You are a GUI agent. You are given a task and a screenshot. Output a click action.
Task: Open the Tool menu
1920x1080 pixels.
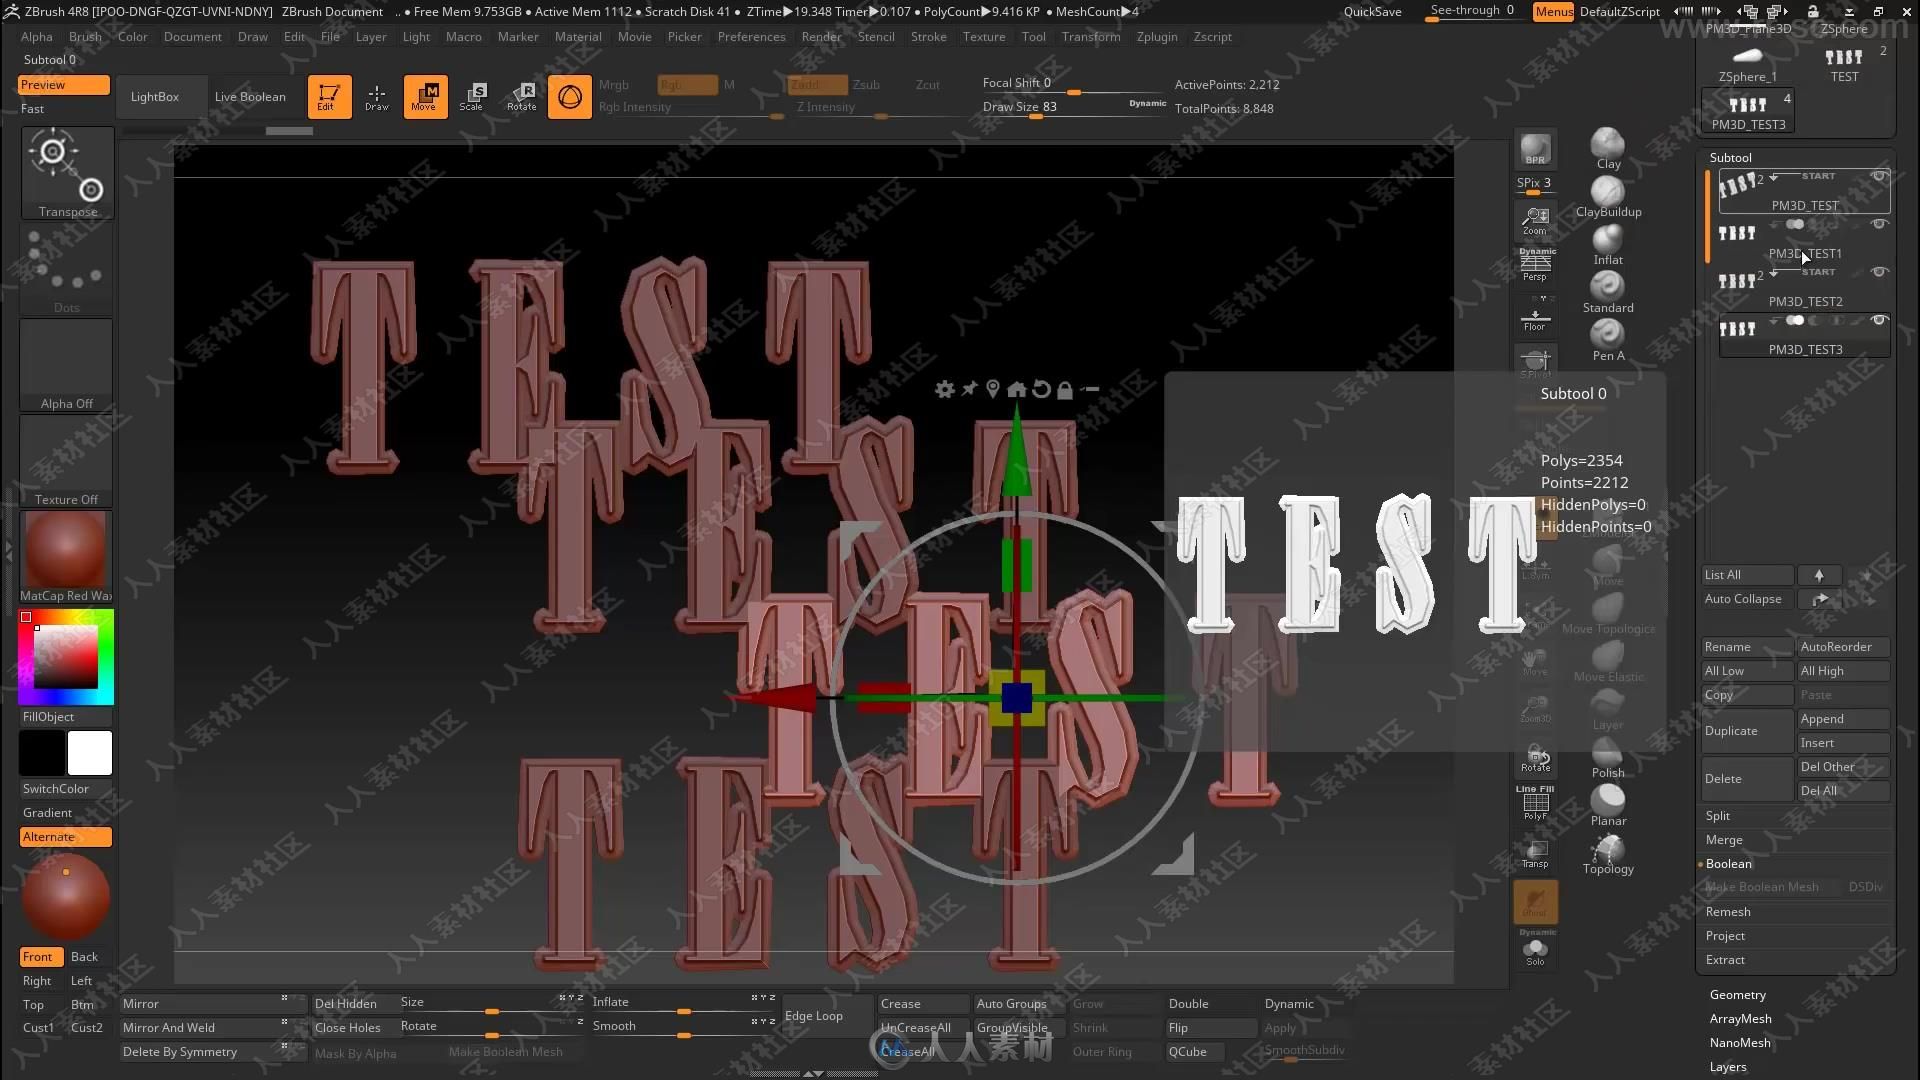coord(1033,37)
